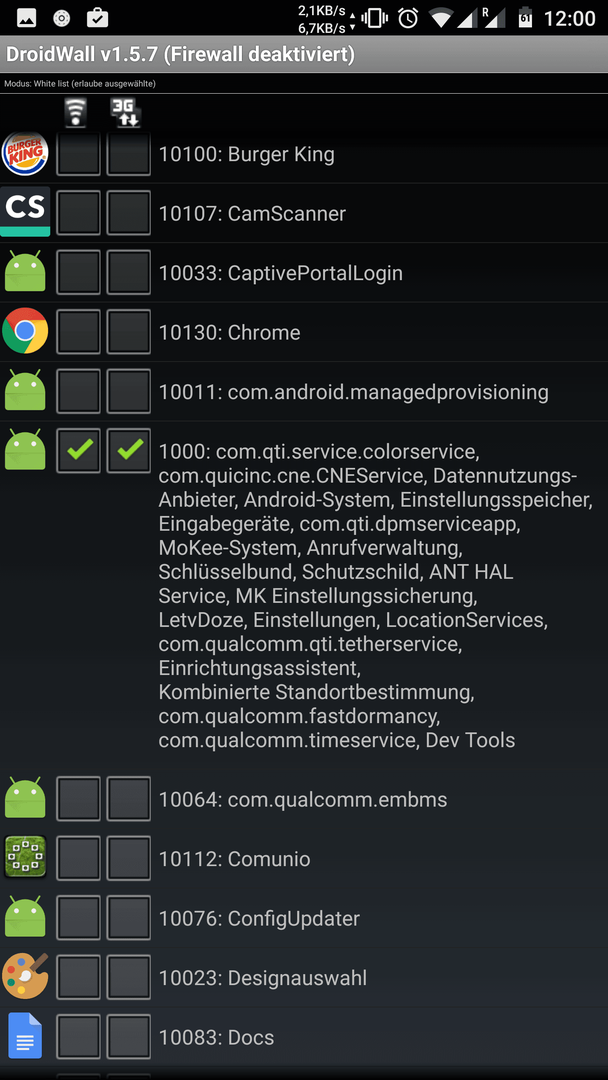Allow Wi-Fi for CamScanner
This screenshot has width=608, height=1080.
(78, 213)
